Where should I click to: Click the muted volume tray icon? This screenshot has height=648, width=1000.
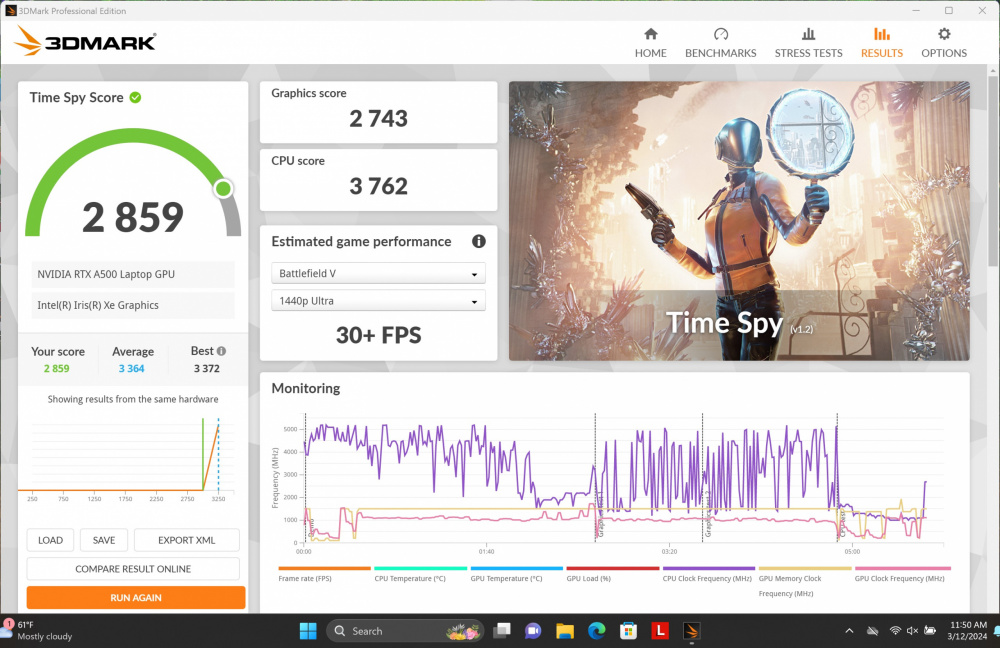(x=913, y=631)
